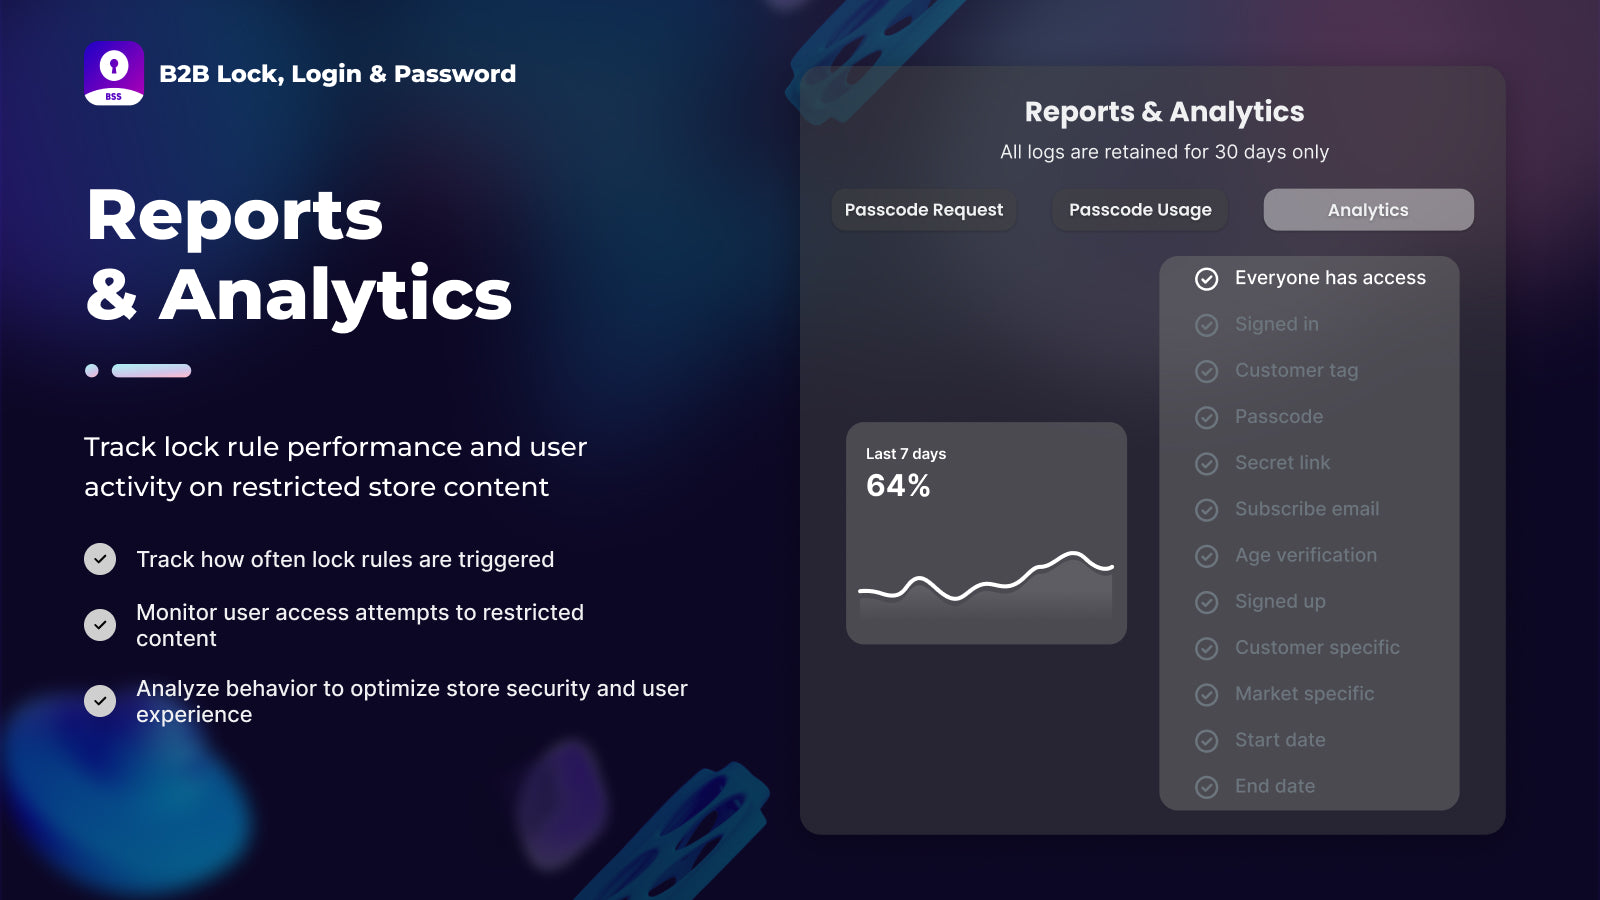Viewport: 1600px width, 900px height.
Task: Click the checkmark beside Analyze behavior bullet
Action: [x=100, y=701]
